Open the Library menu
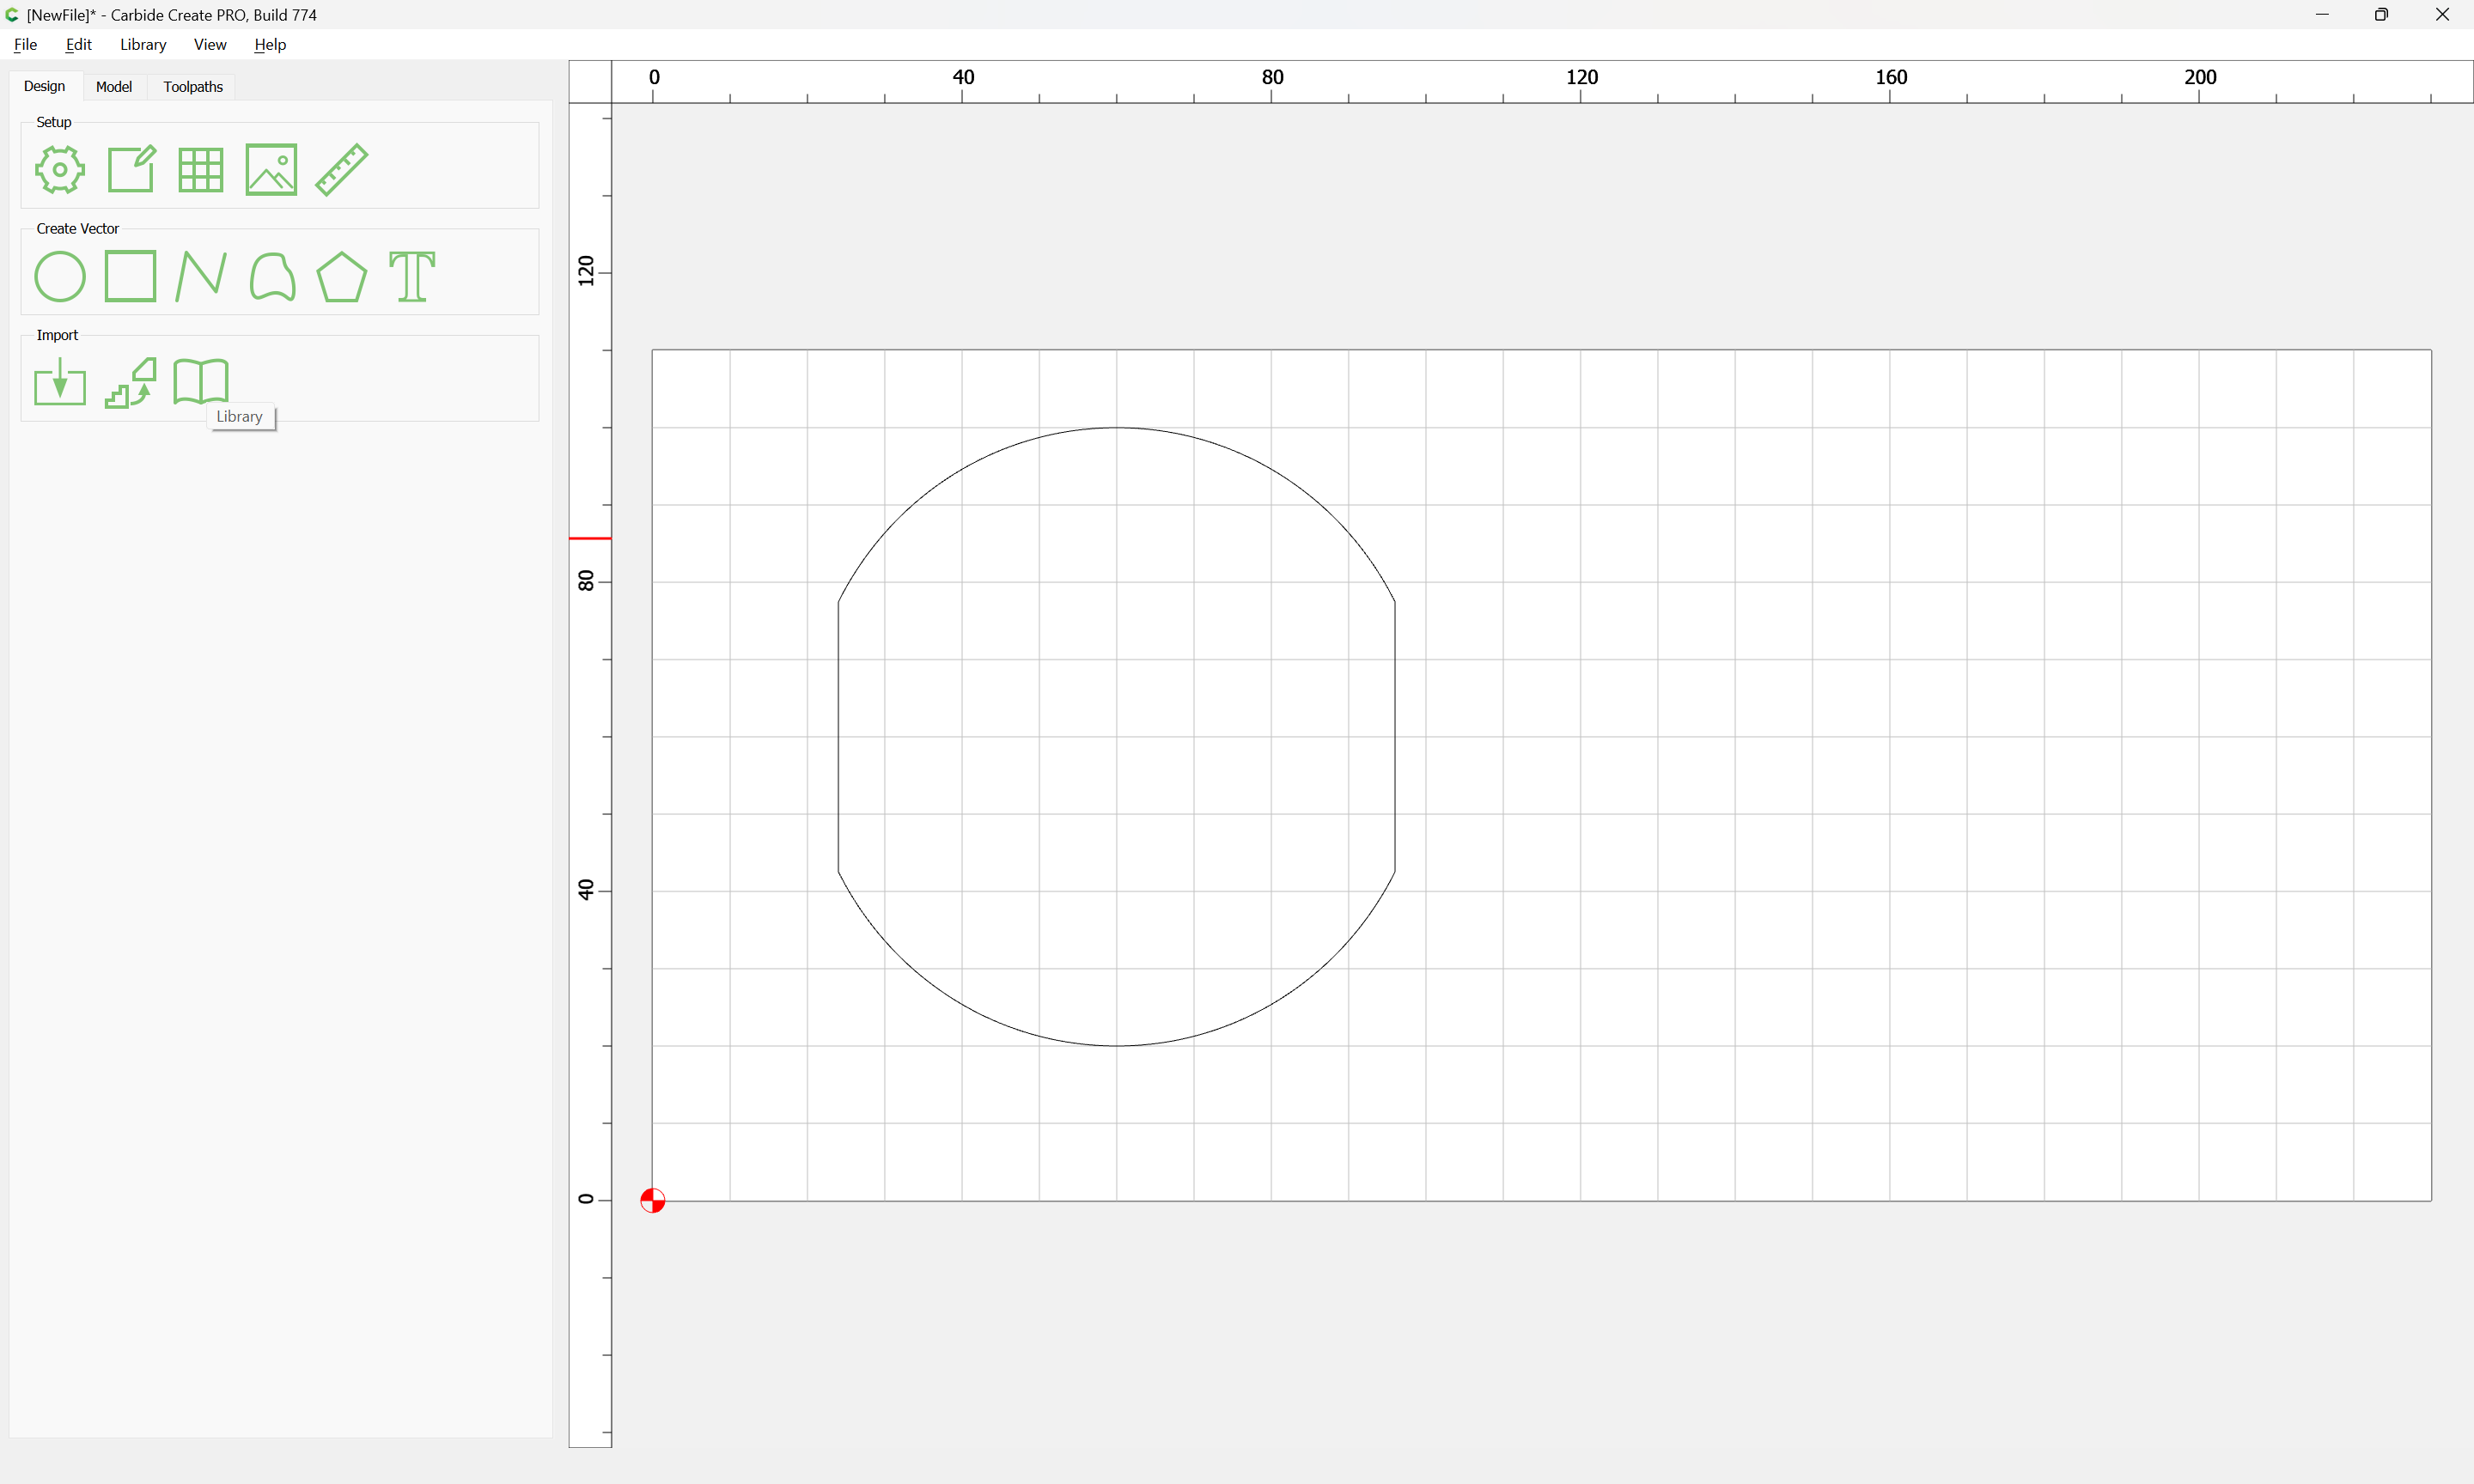2474x1484 pixels. (143, 44)
